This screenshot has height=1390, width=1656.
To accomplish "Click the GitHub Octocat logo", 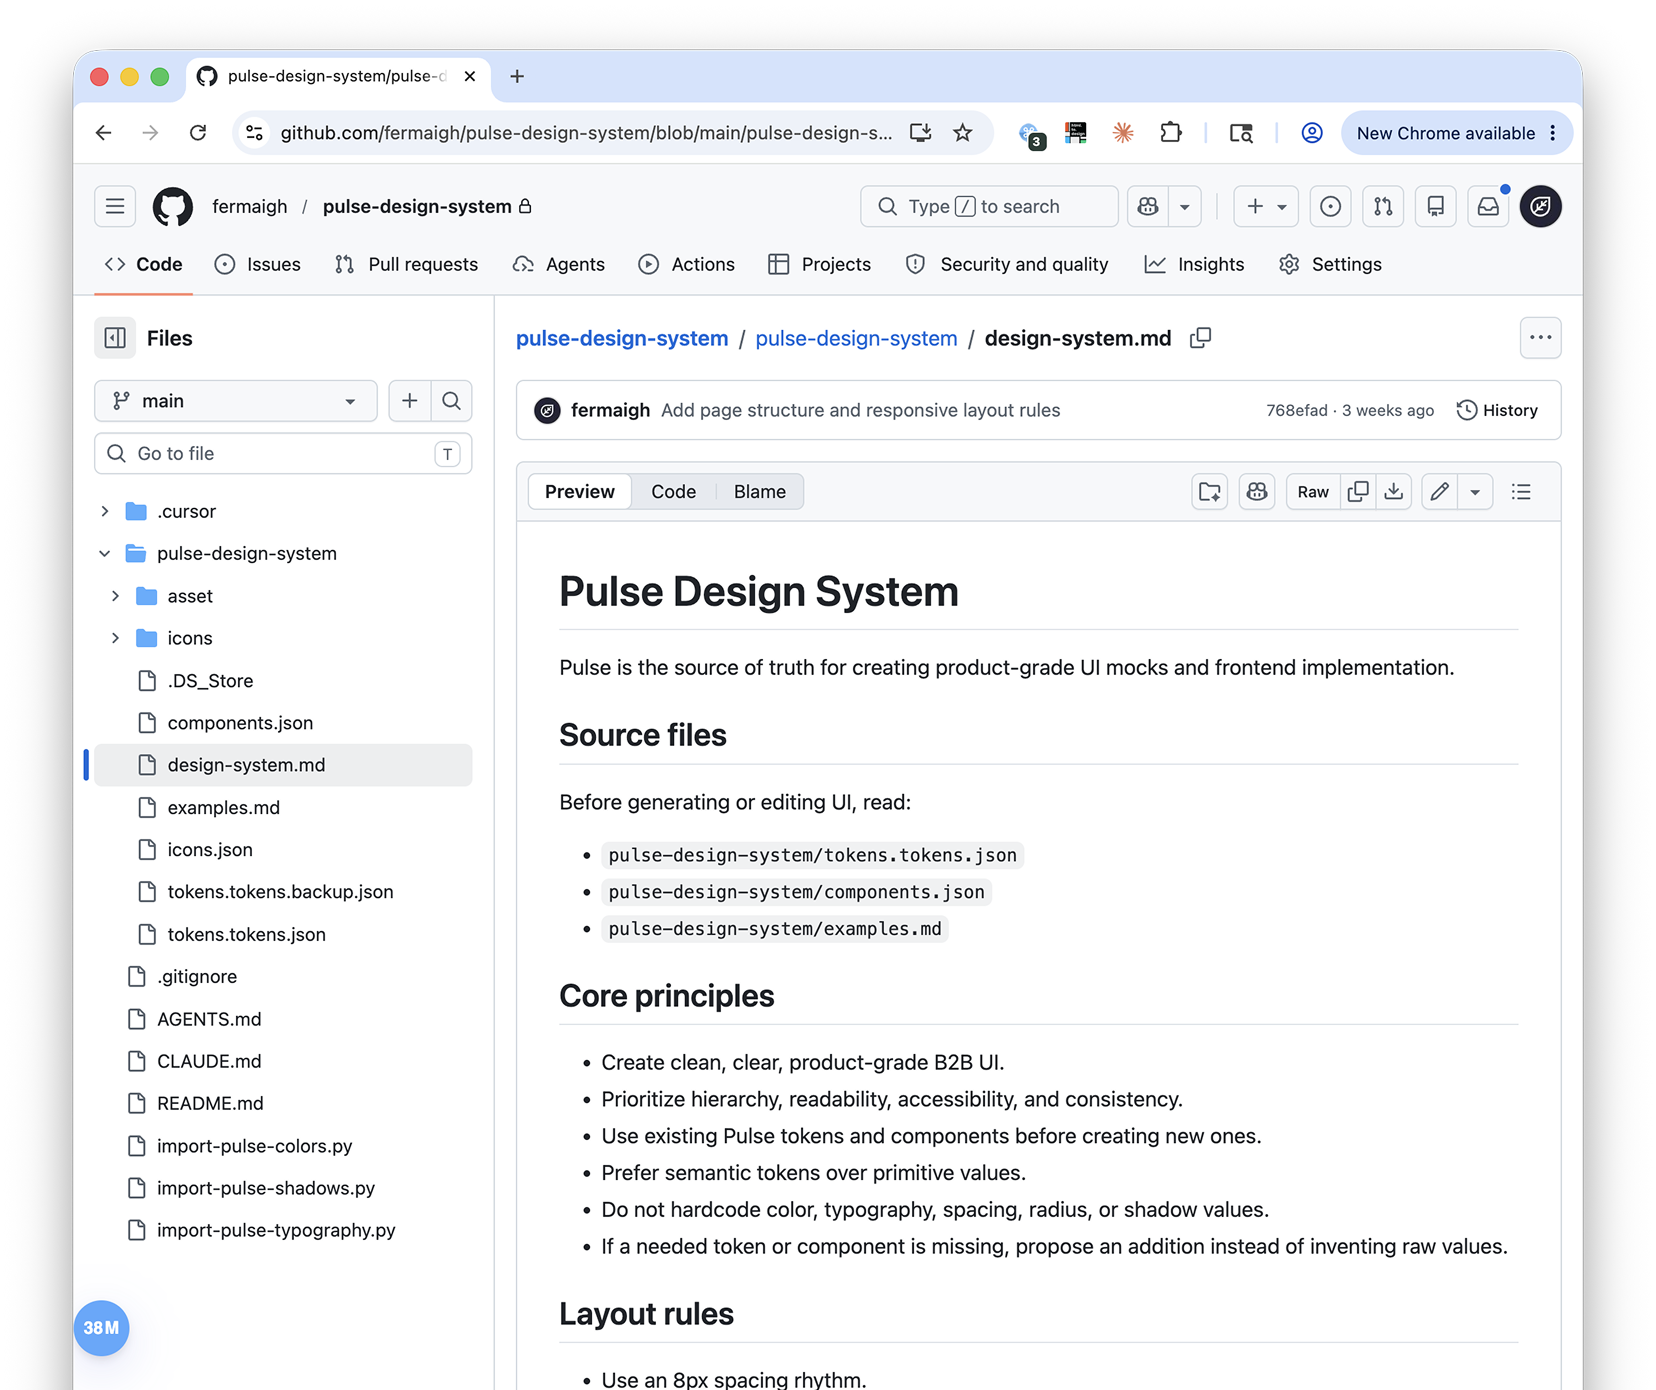I will (172, 206).
